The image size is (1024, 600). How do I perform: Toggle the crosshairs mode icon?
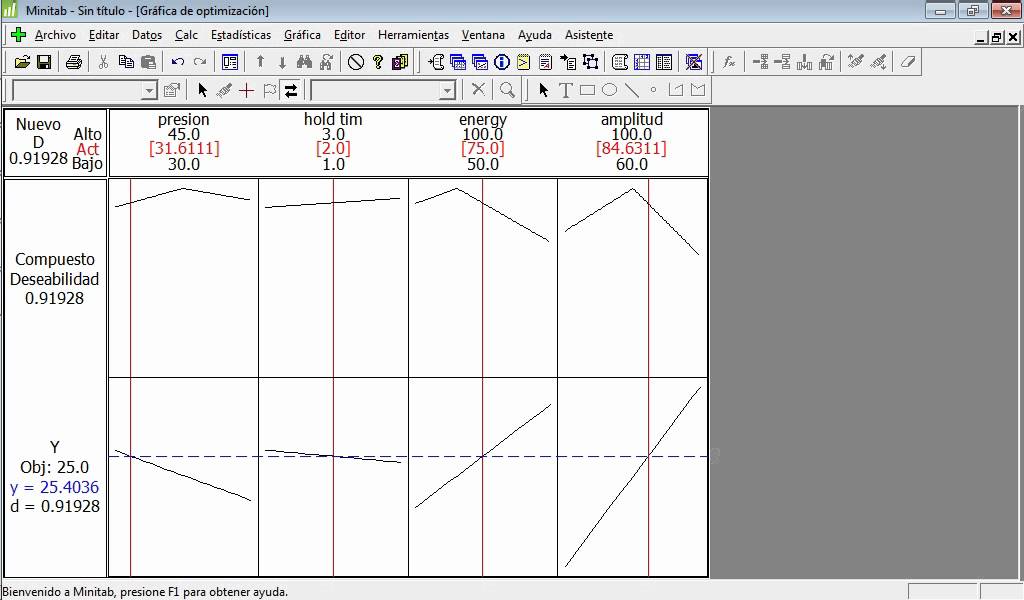coord(246,90)
